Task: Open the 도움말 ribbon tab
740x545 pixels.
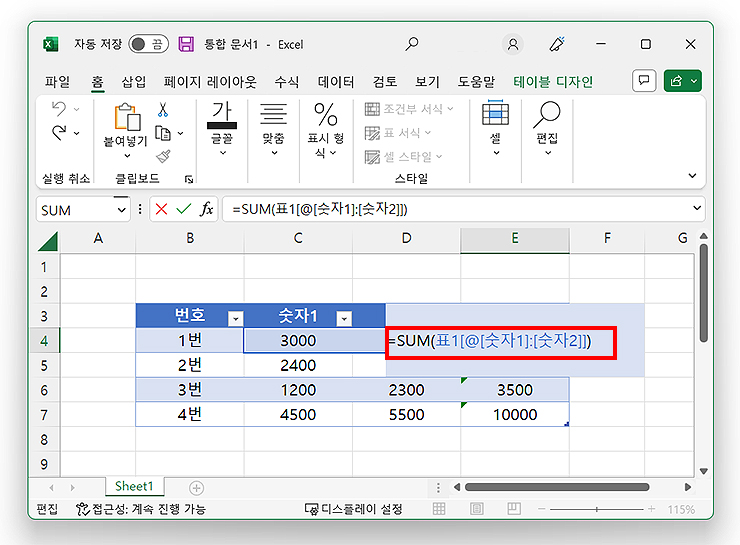Action: [x=476, y=82]
